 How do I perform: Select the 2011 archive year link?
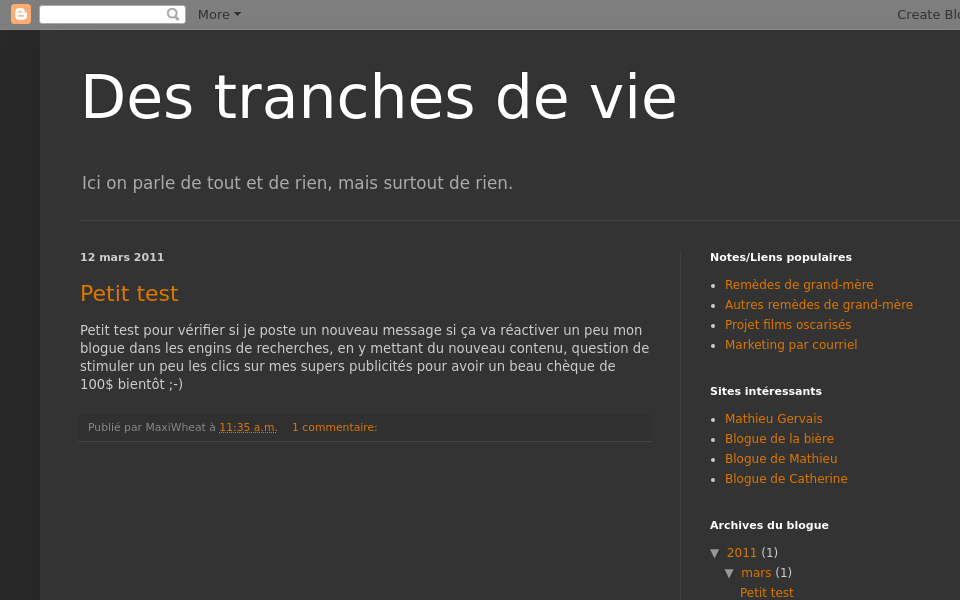[742, 553]
